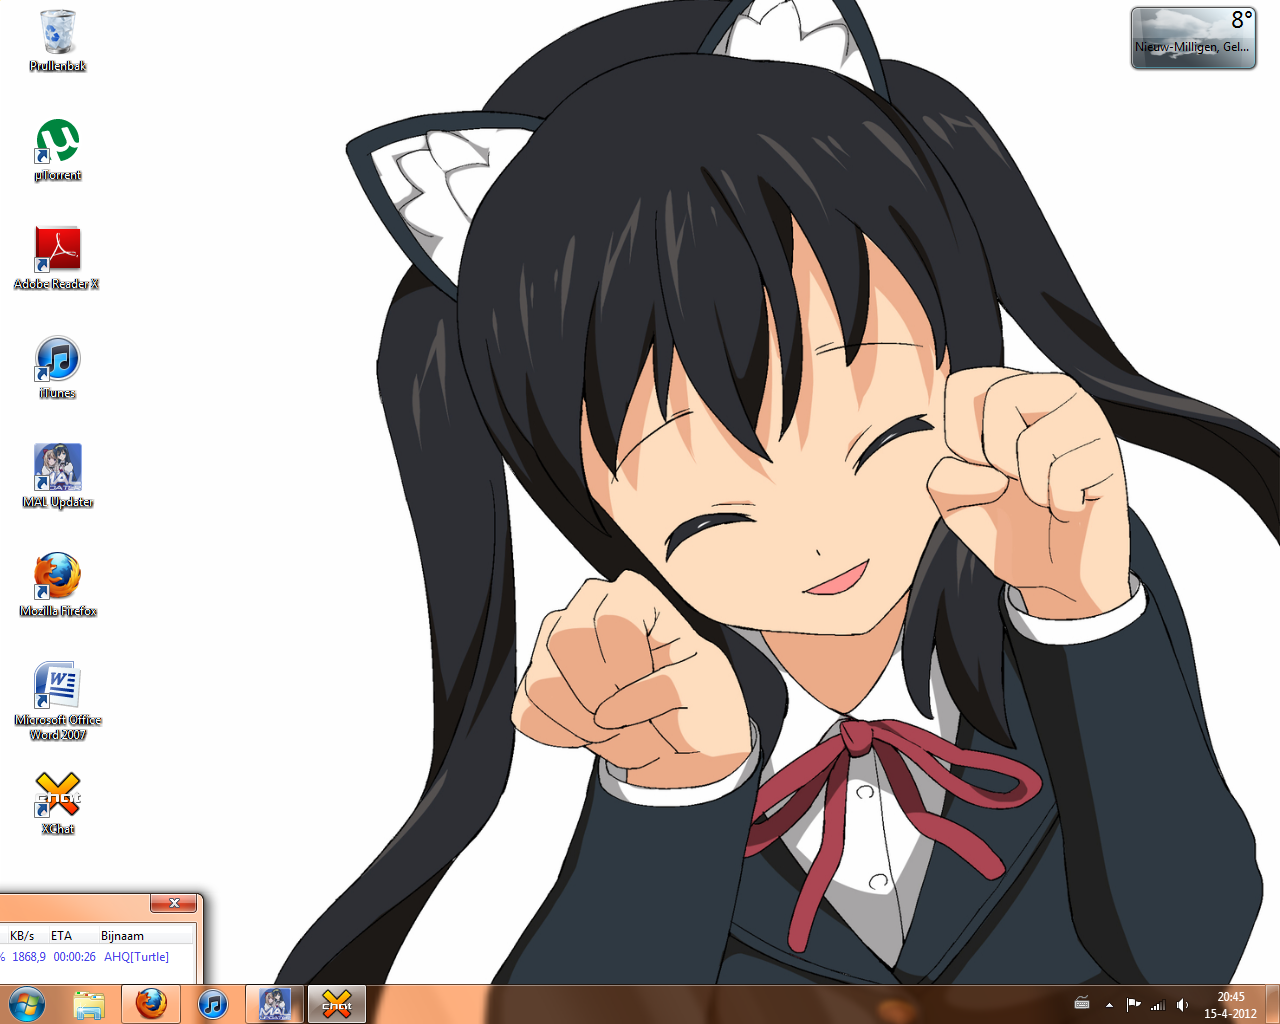Open the µTorrent desktop shortcut
Viewport: 1280px width, 1024px height.
(58, 150)
